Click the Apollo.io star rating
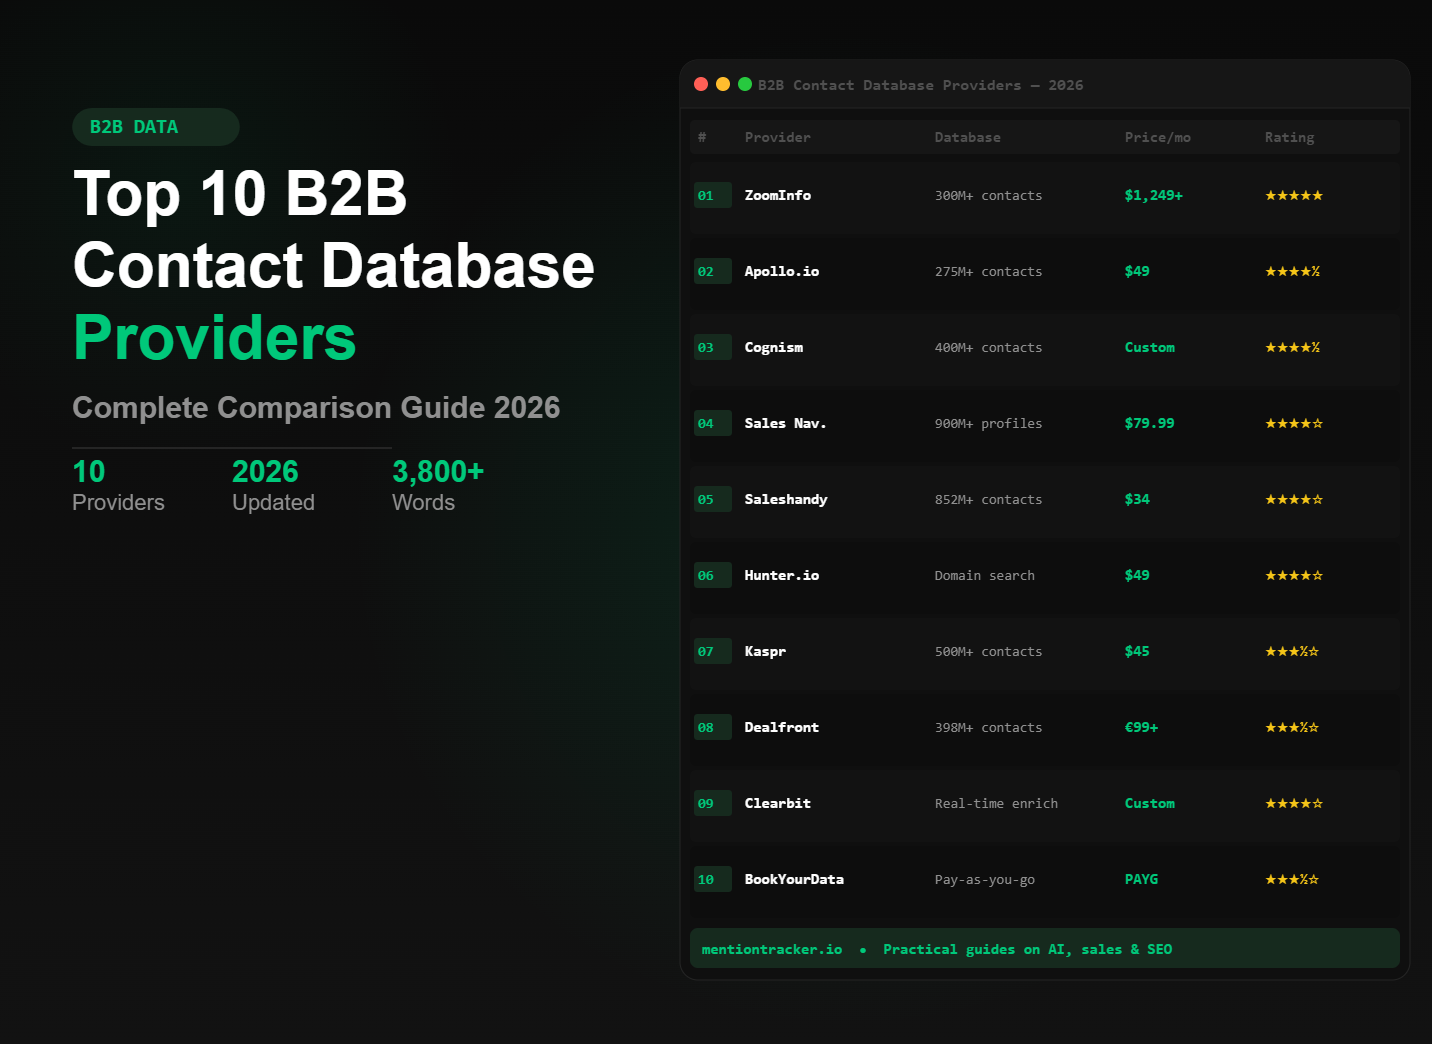The width and height of the screenshot is (1432, 1044). pos(1293,272)
